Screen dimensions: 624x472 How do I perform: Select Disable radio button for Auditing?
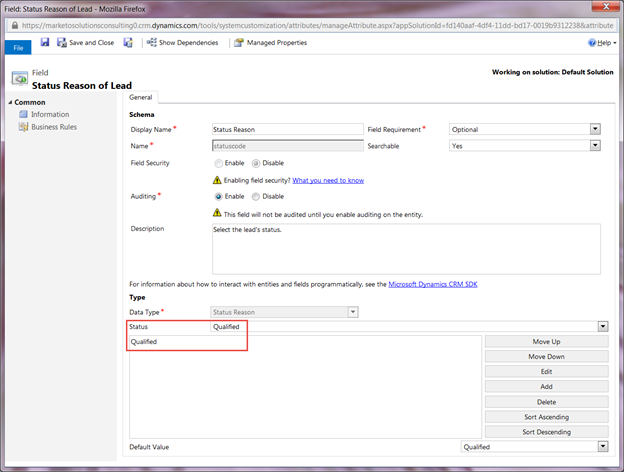pos(256,197)
